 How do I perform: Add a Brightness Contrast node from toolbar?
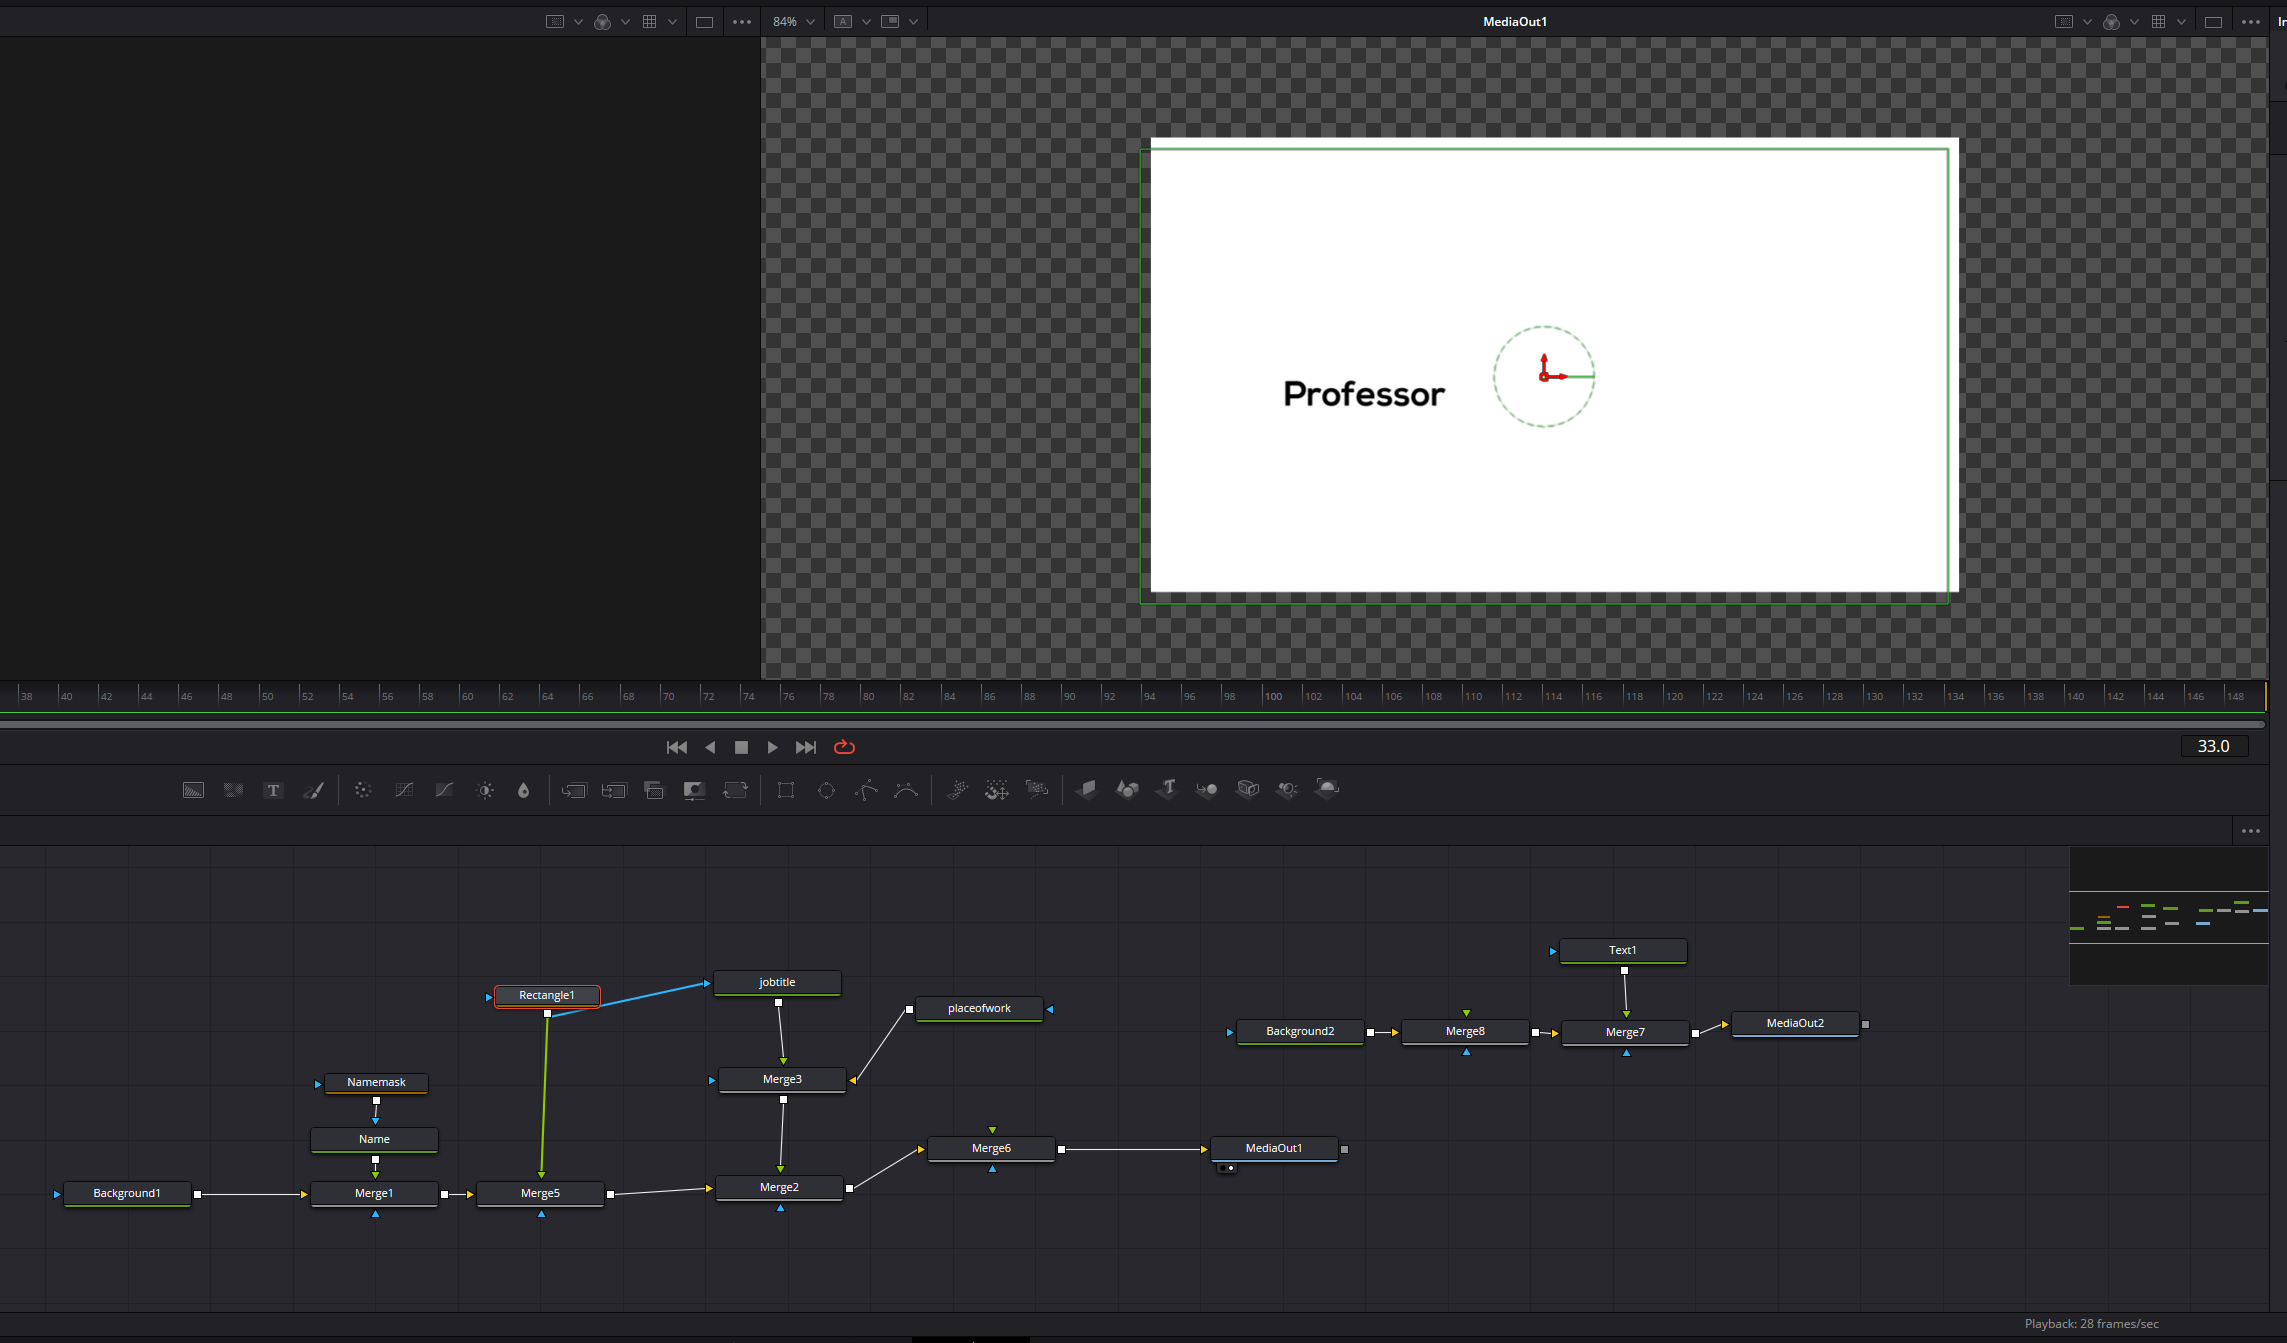point(485,790)
